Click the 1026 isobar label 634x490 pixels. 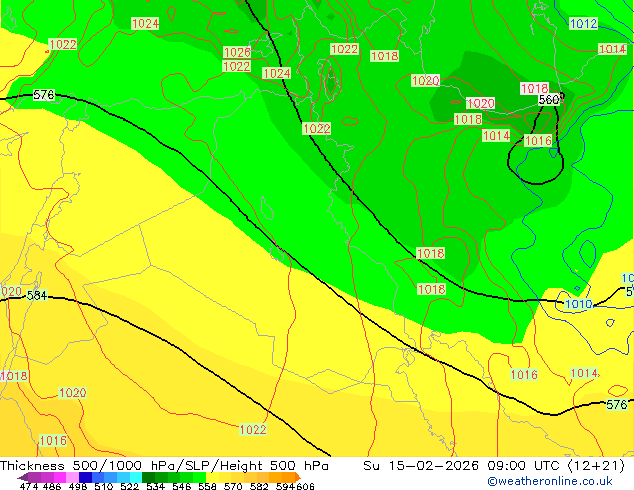(237, 52)
